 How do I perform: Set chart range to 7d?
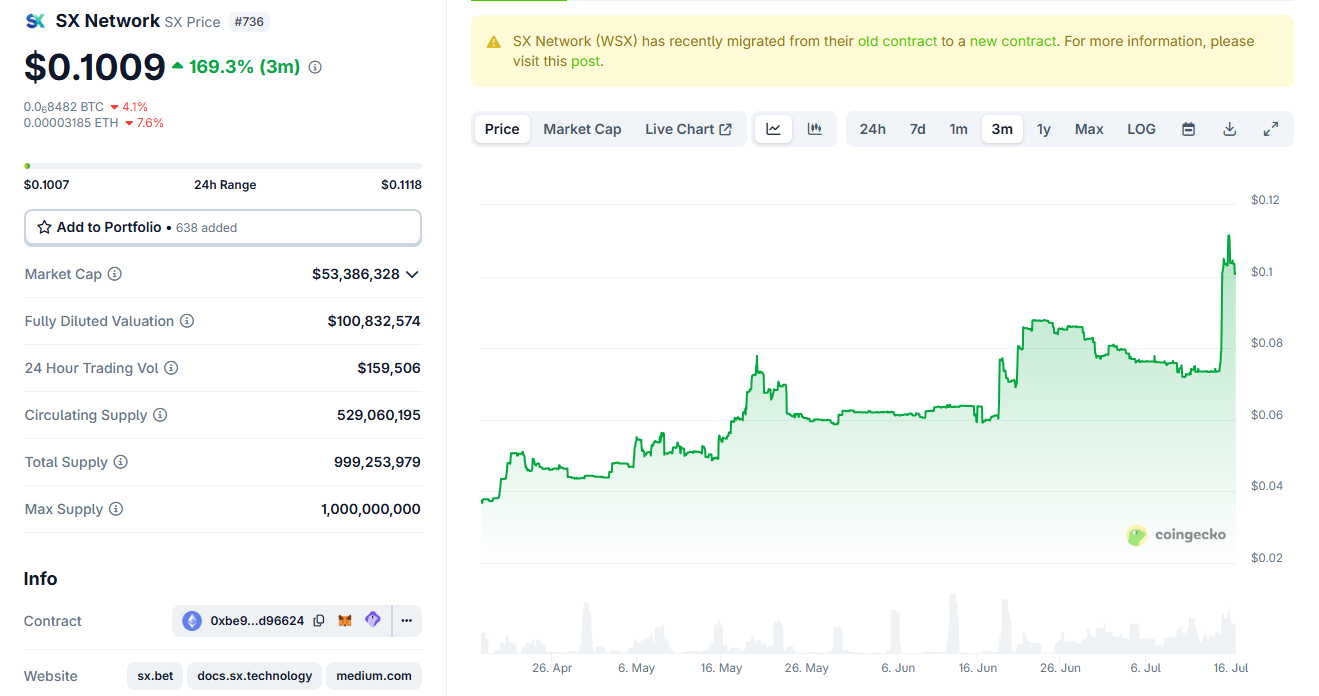[x=917, y=129]
